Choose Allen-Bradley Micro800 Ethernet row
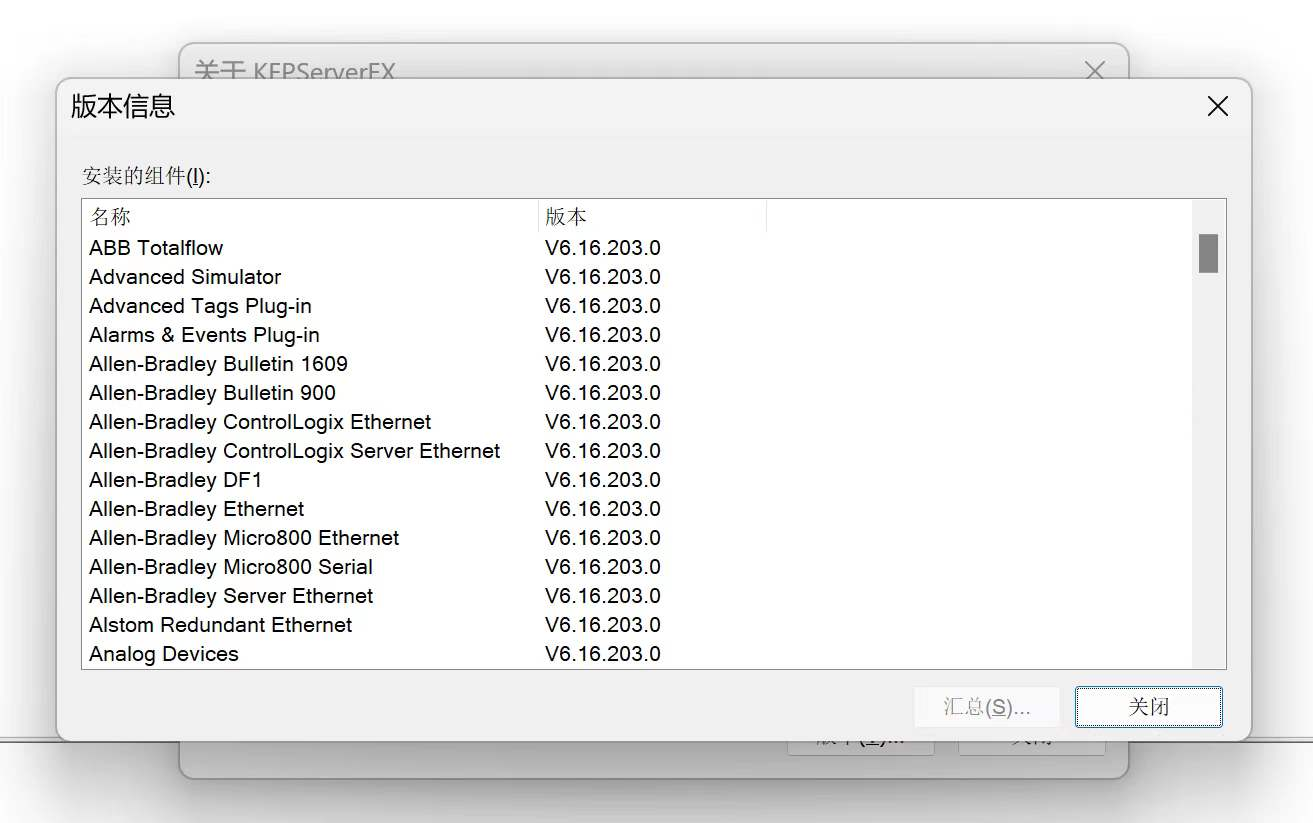Image resolution: width=1313 pixels, height=823 pixels. tap(244, 538)
